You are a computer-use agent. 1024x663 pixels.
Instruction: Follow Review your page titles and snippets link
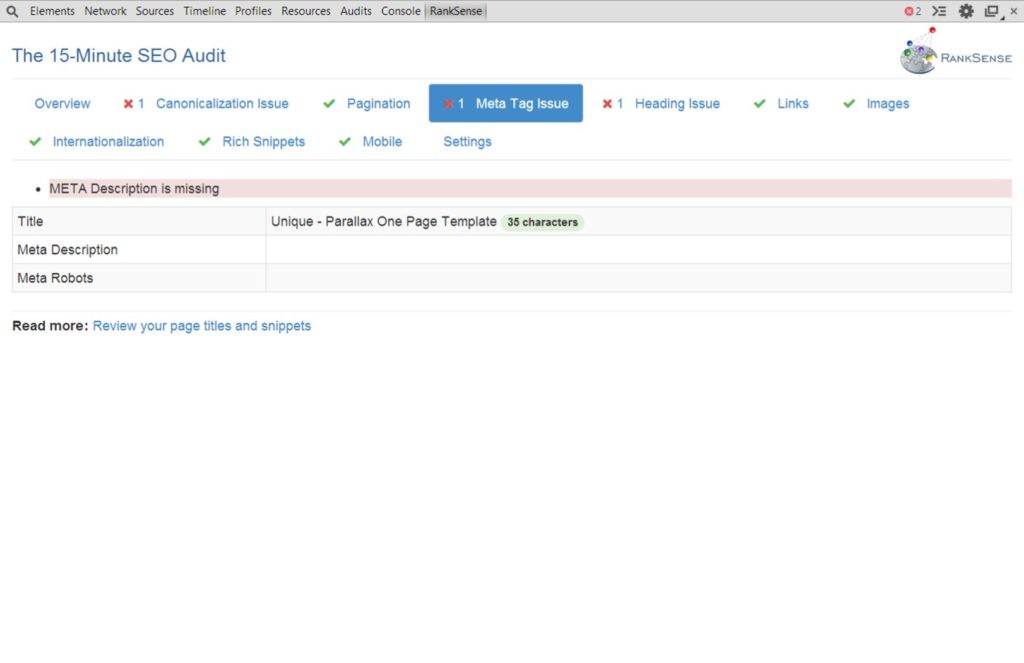coord(202,326)
